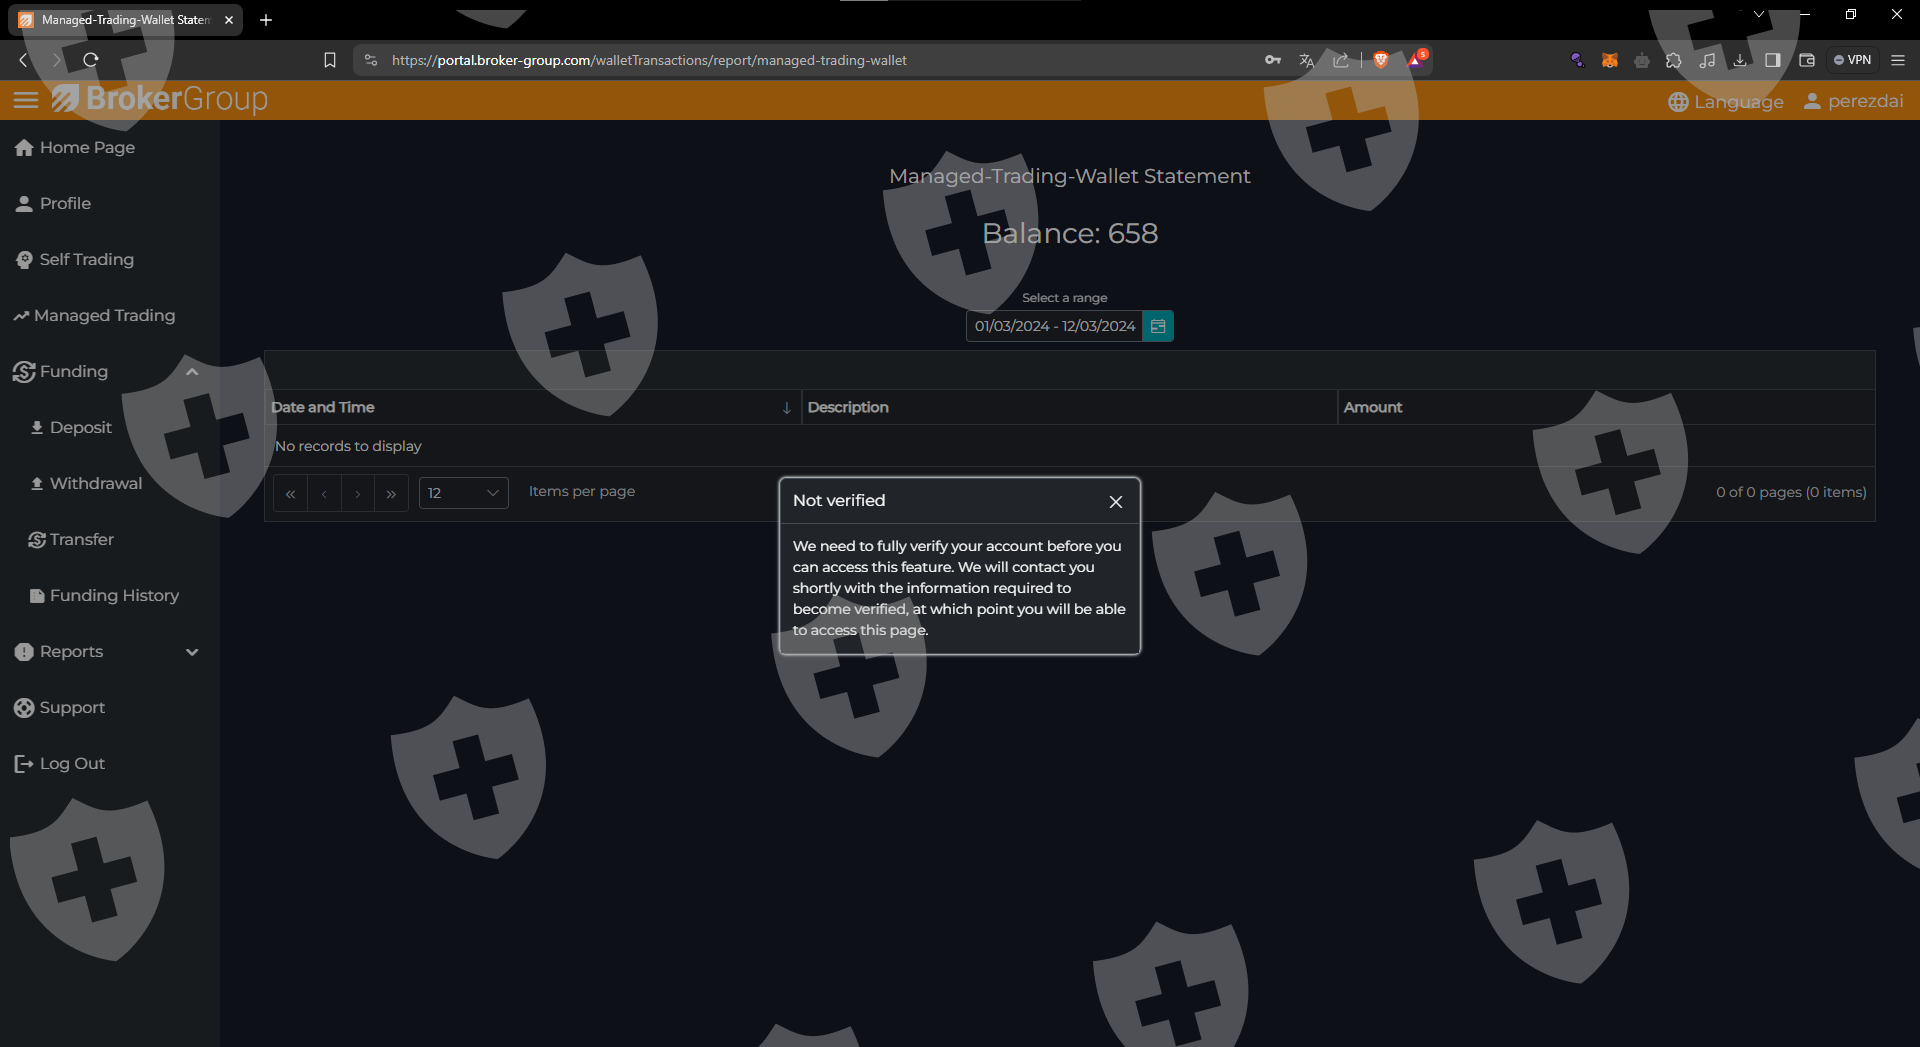Open the MetaMask fox extension
This screenshot has height=1047, width=1920.
tap(1610, 60)
